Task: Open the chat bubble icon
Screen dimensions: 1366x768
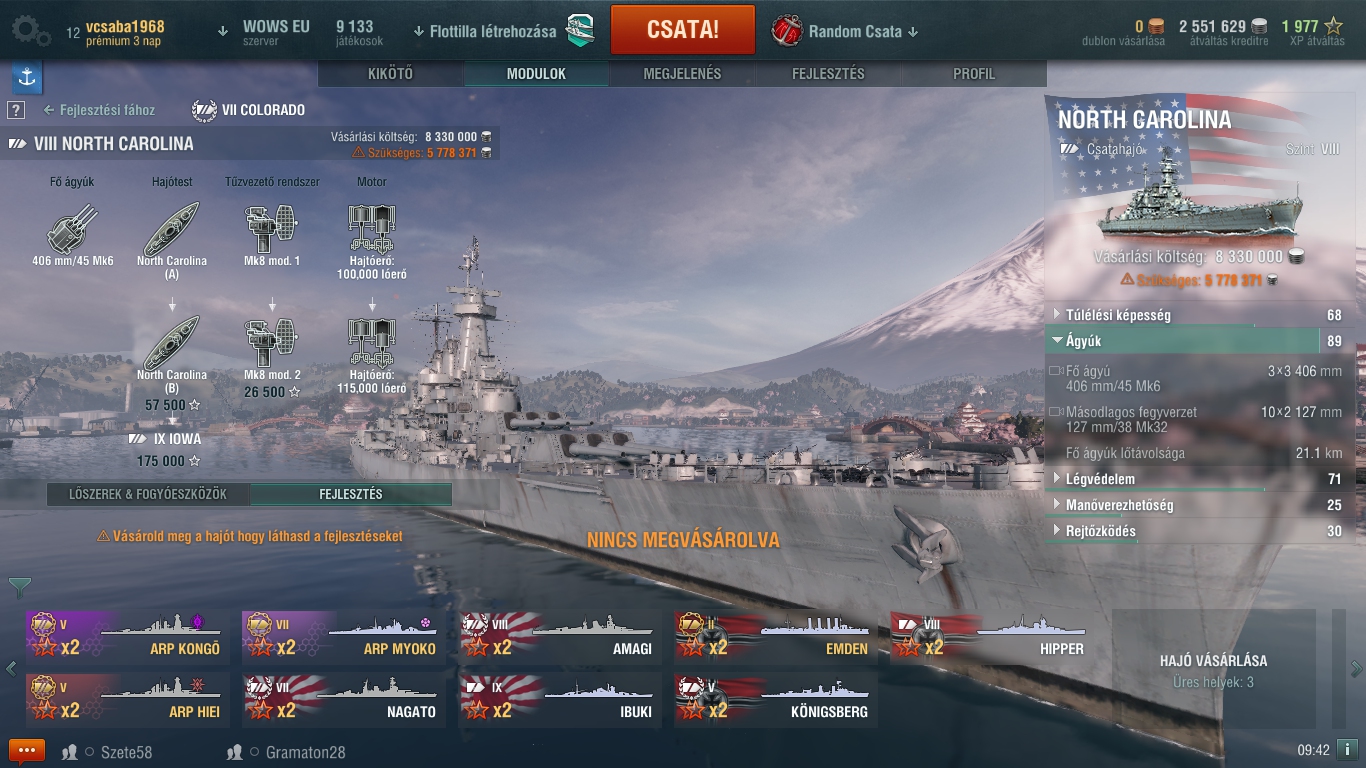Action: [x=27, y=751]
